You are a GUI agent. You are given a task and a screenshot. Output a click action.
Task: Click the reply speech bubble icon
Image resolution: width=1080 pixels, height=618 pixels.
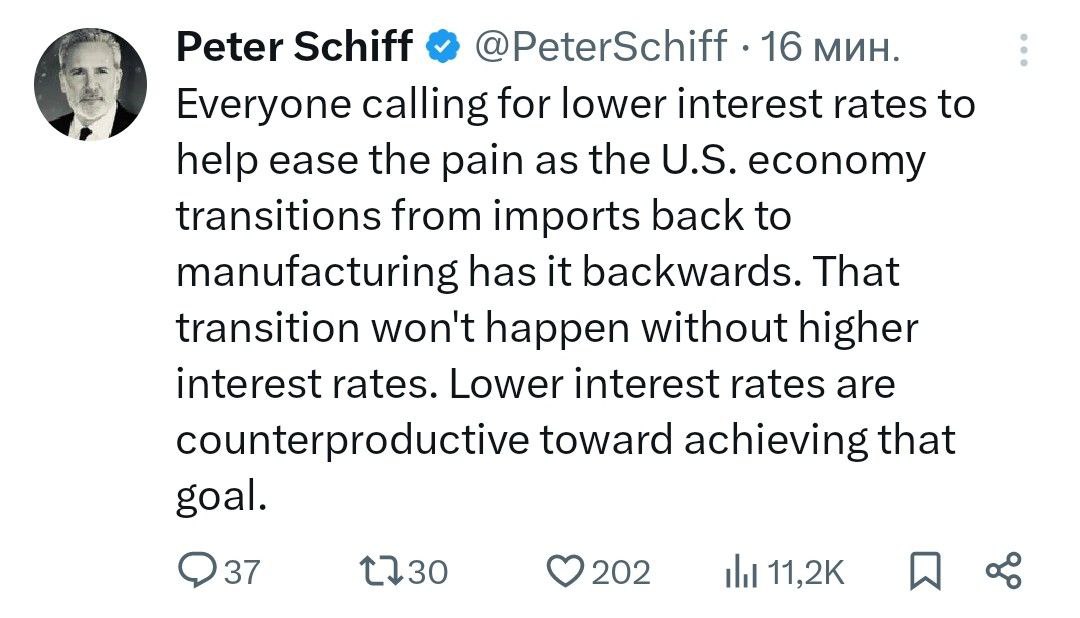[x=197, y=570]
